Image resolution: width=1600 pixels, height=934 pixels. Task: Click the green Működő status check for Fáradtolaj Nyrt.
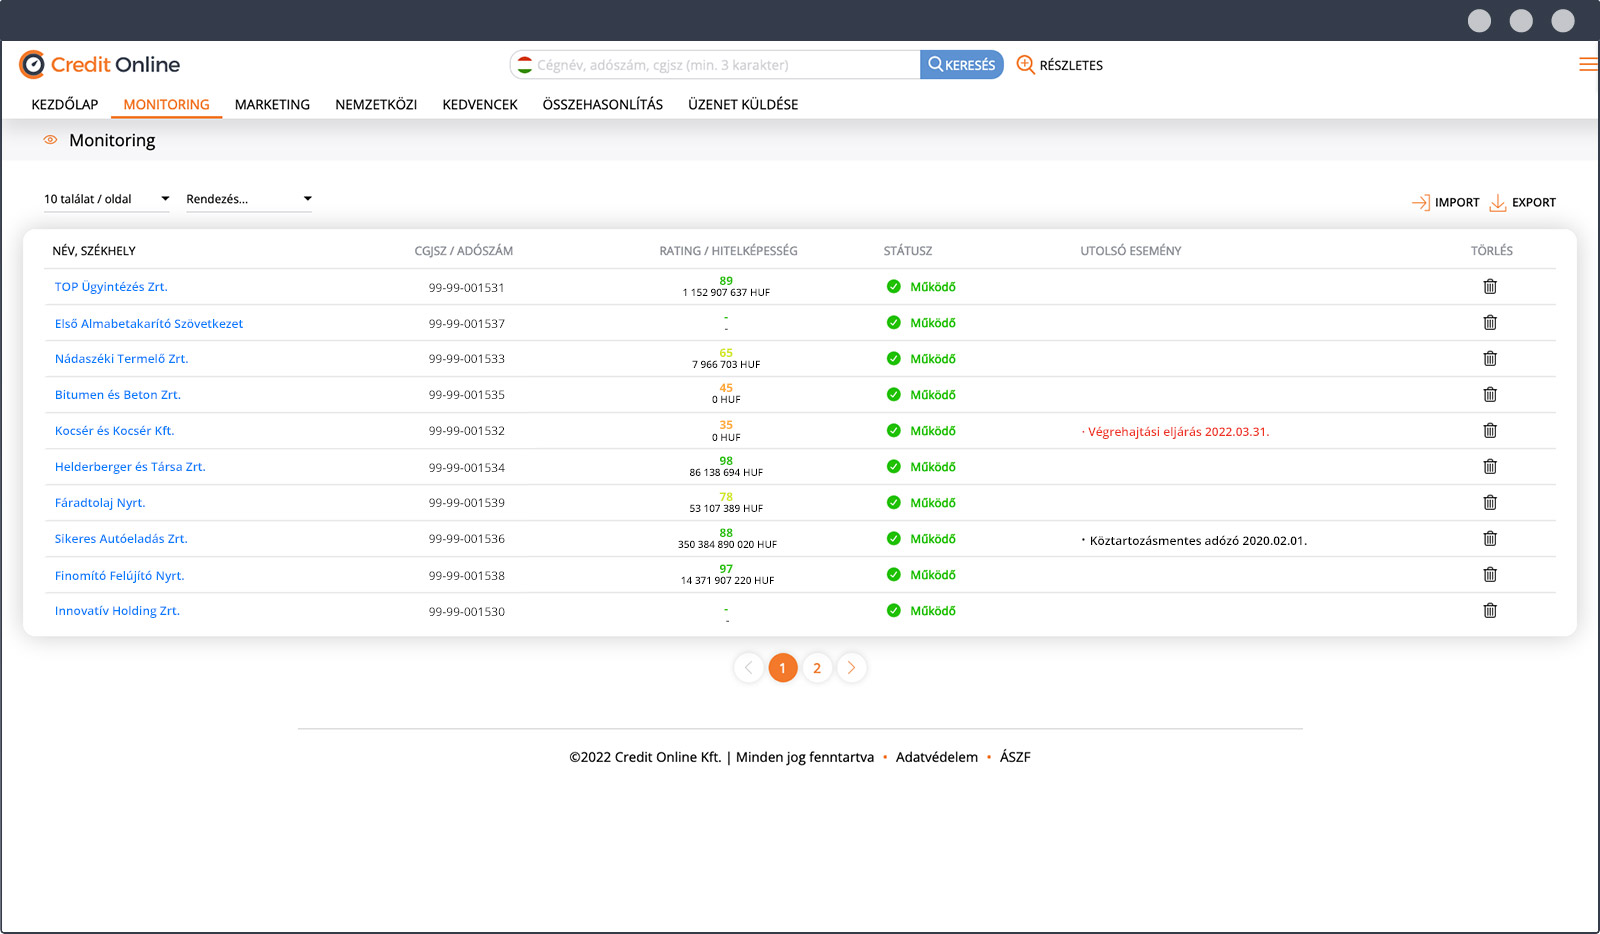893,502
